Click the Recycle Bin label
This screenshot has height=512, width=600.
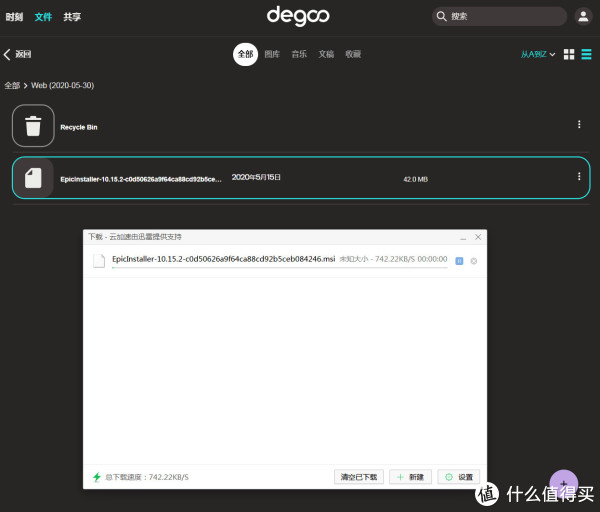79,127
